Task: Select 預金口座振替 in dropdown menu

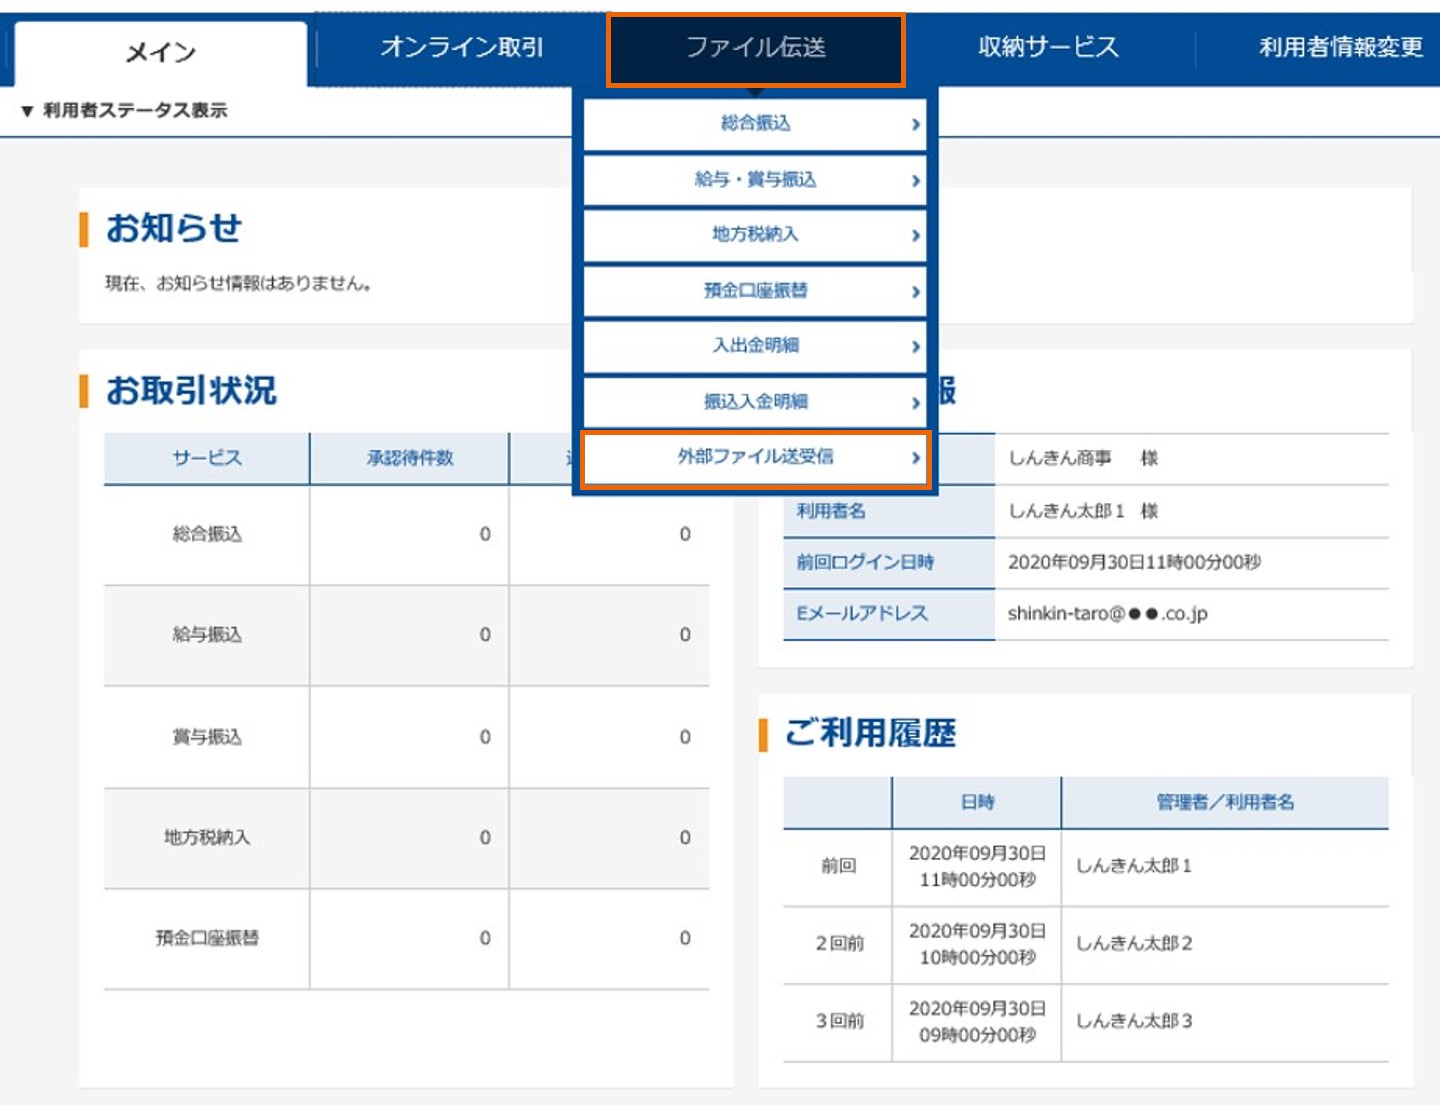Action: (x=755, y=290)
